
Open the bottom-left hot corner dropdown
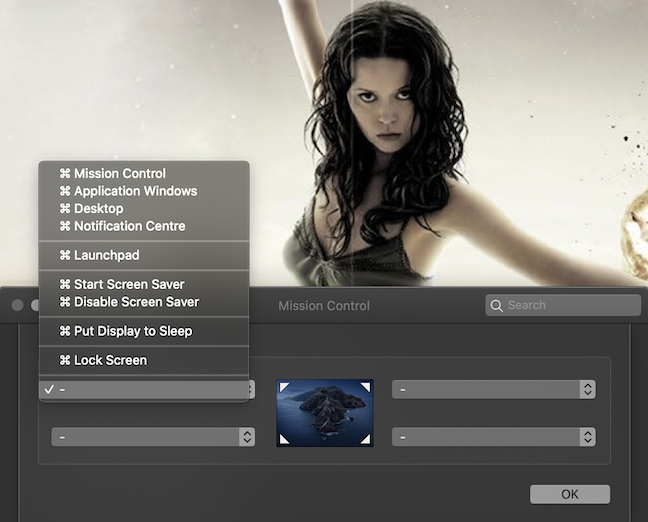point(153,437)
